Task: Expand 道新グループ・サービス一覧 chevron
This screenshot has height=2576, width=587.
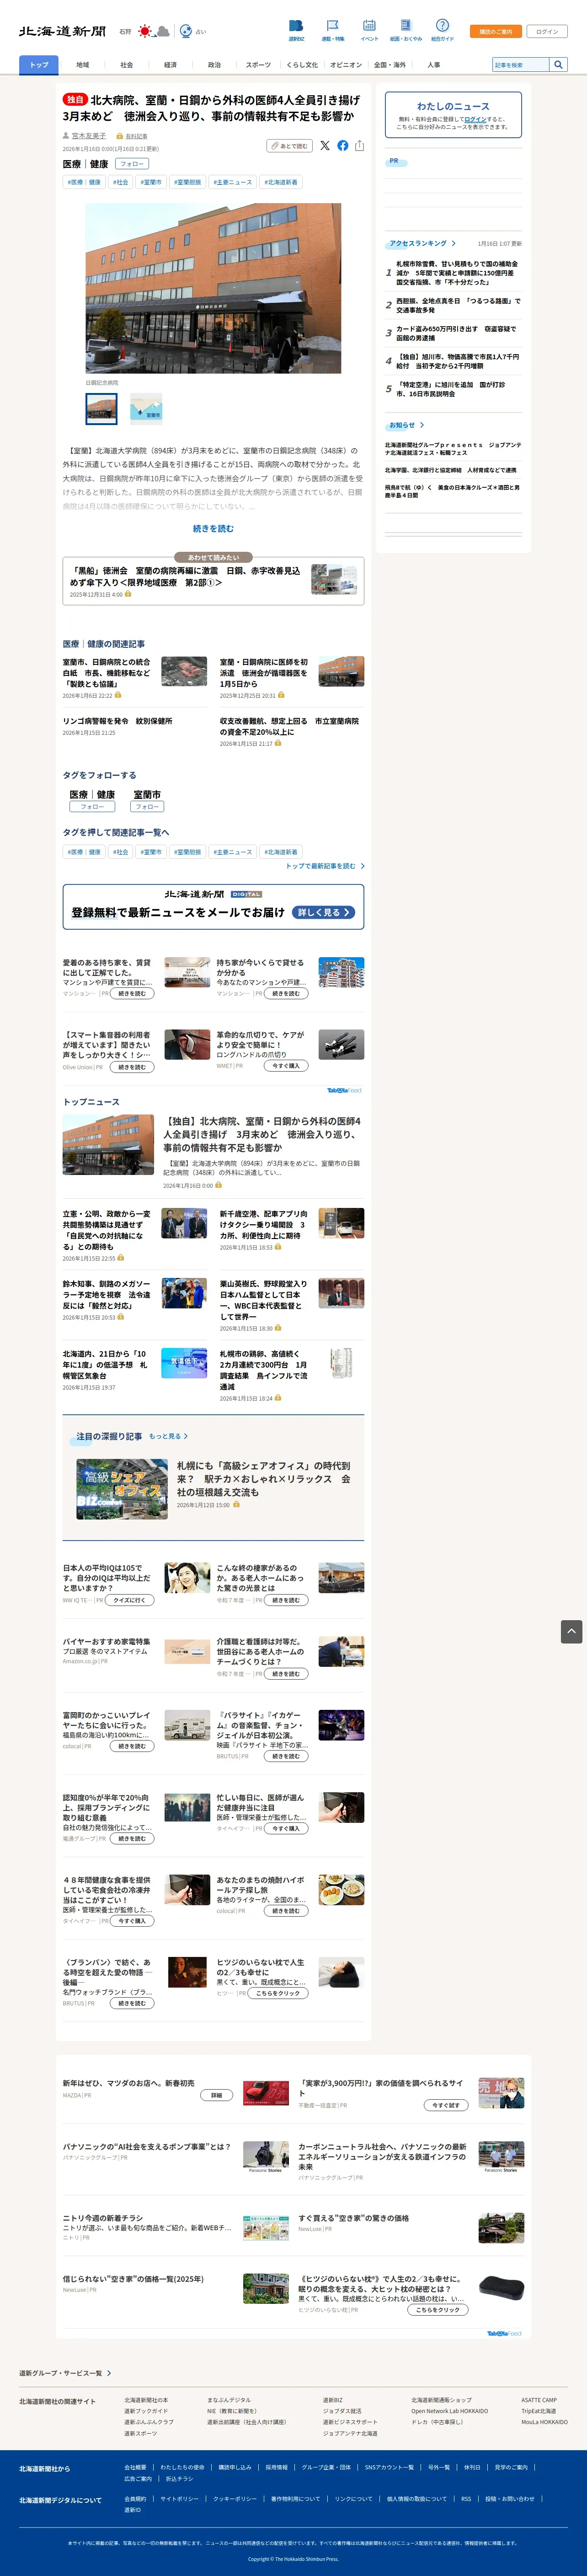Action: 109,2373
